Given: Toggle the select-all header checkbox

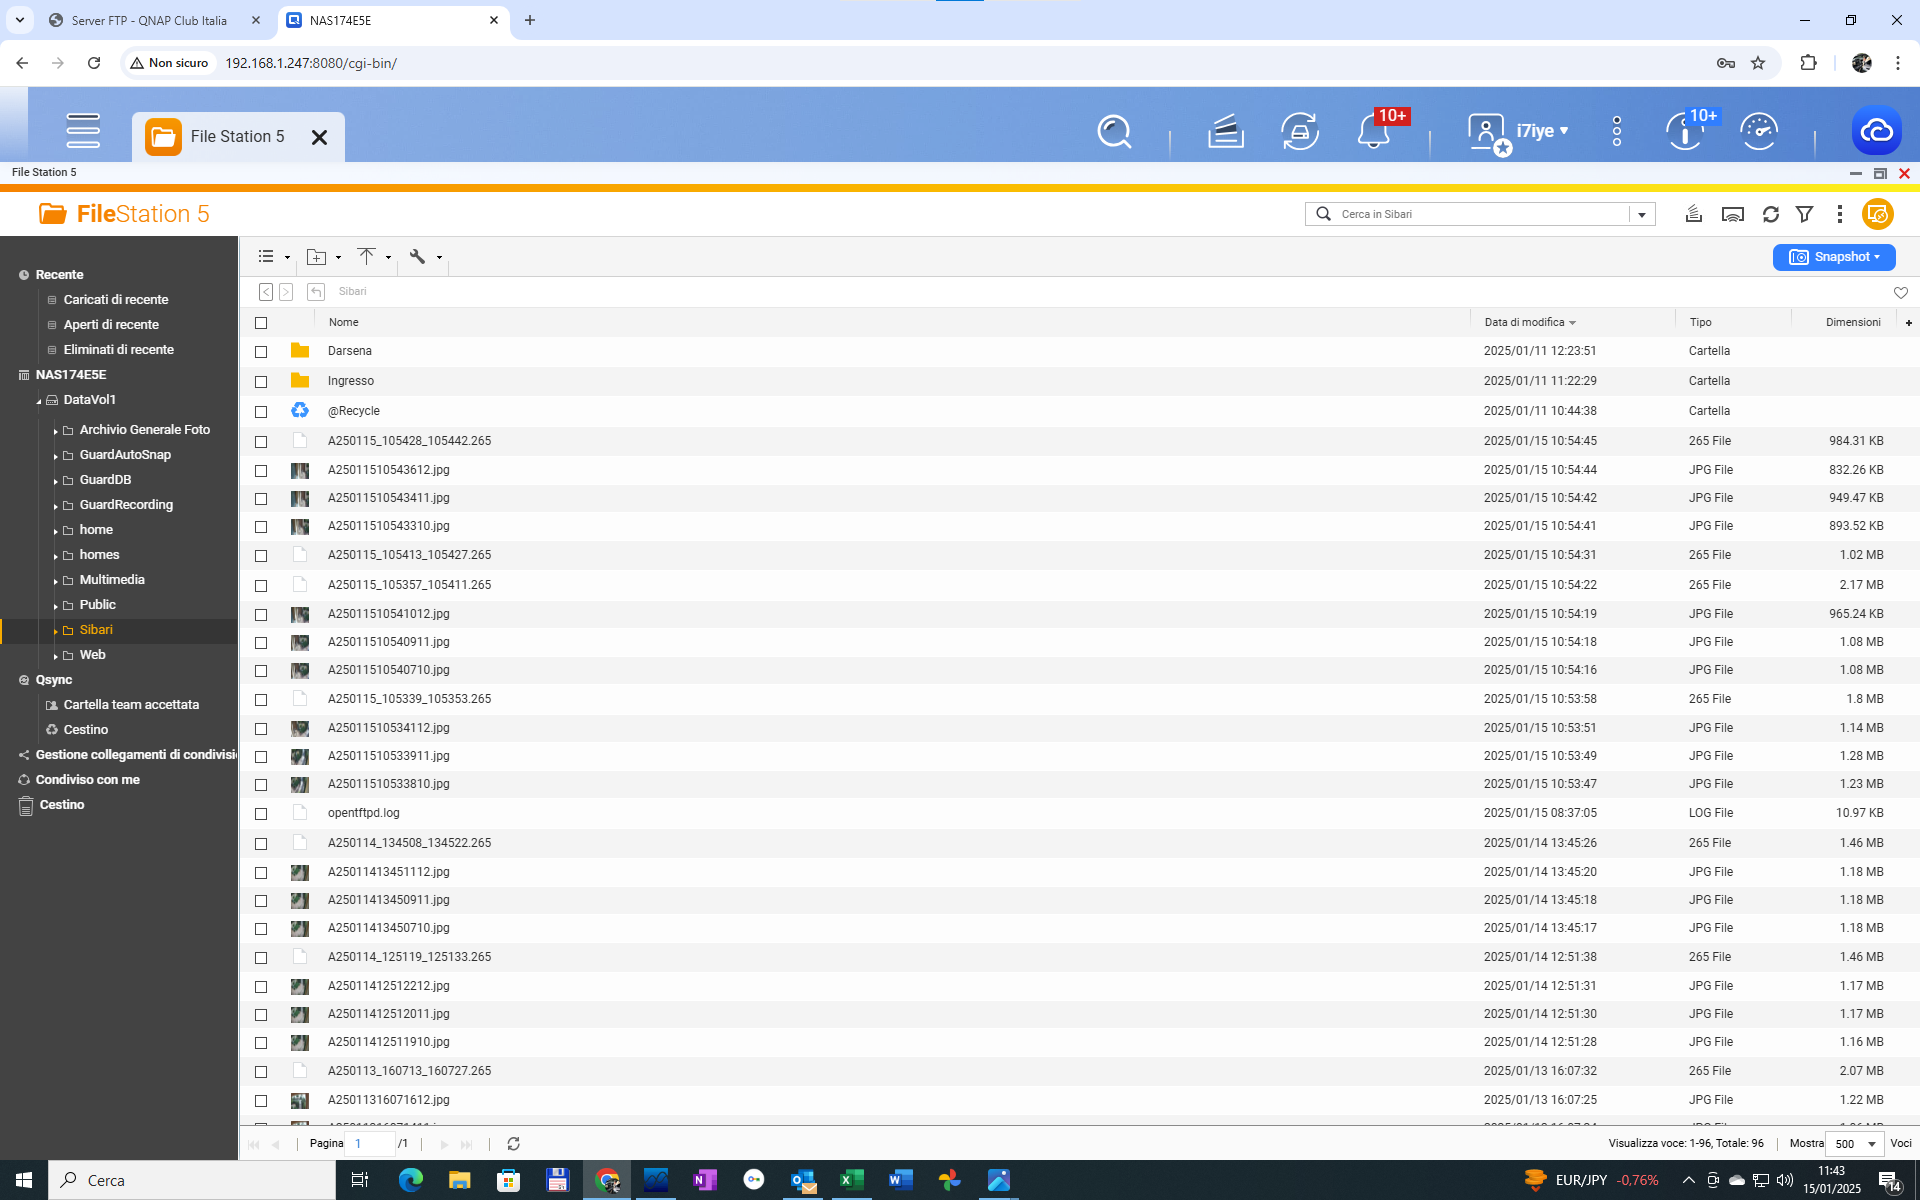Looking at the screenshot, I should (261, 323).
